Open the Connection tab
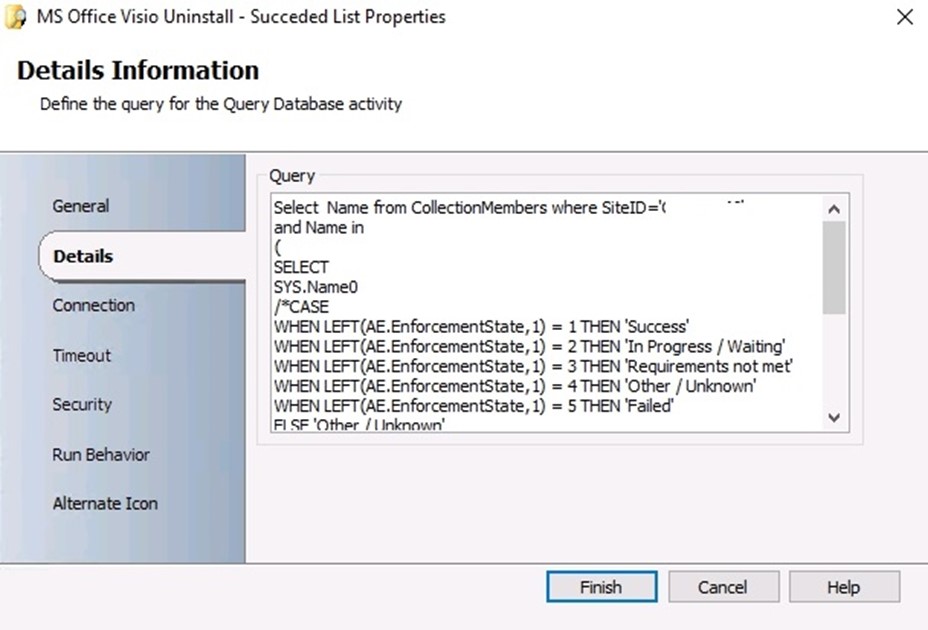The width and height of the screenshot is (928, 630). pyautogui.click(x=93, y=305)
